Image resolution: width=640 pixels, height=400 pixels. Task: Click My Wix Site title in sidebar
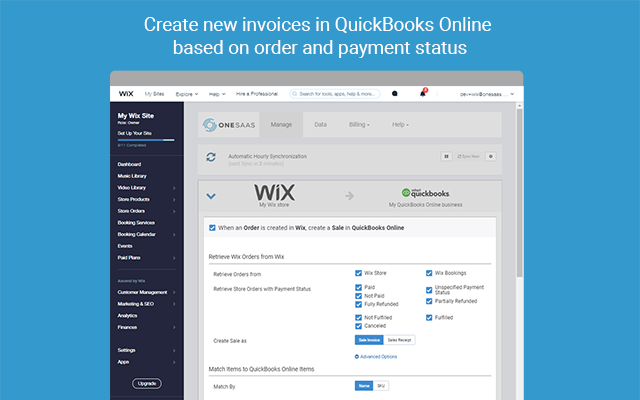136,116
